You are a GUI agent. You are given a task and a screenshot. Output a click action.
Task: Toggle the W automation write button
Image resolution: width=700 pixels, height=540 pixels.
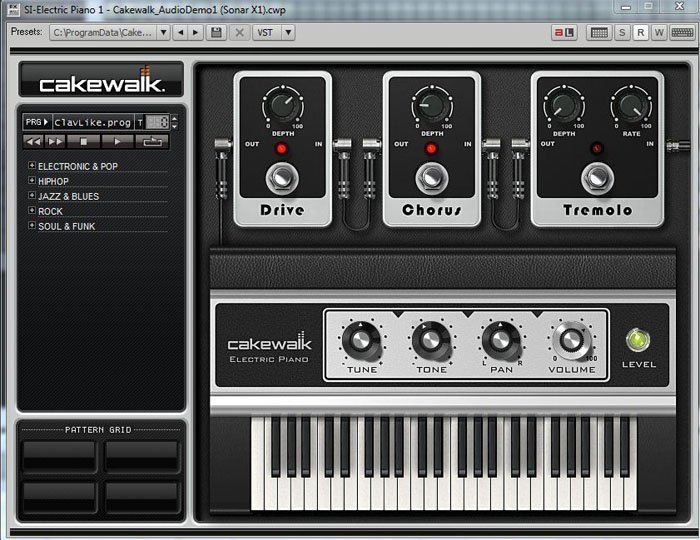pyautogui.click(x=659, y=33)
